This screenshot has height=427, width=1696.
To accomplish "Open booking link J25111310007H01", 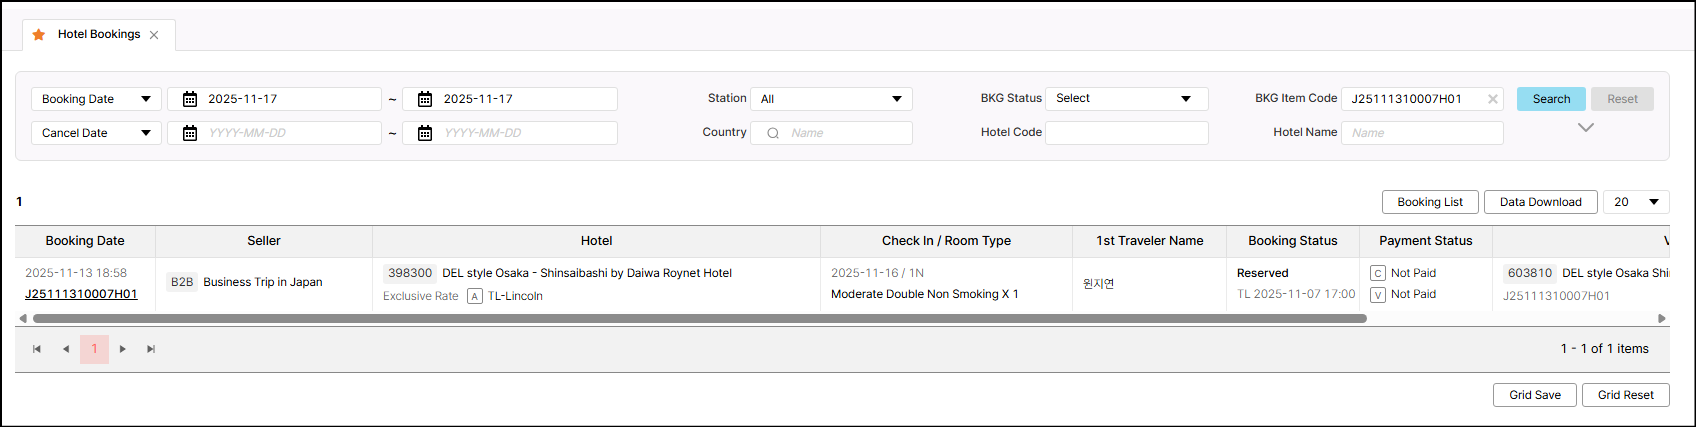I will click(x=81, y=294).
